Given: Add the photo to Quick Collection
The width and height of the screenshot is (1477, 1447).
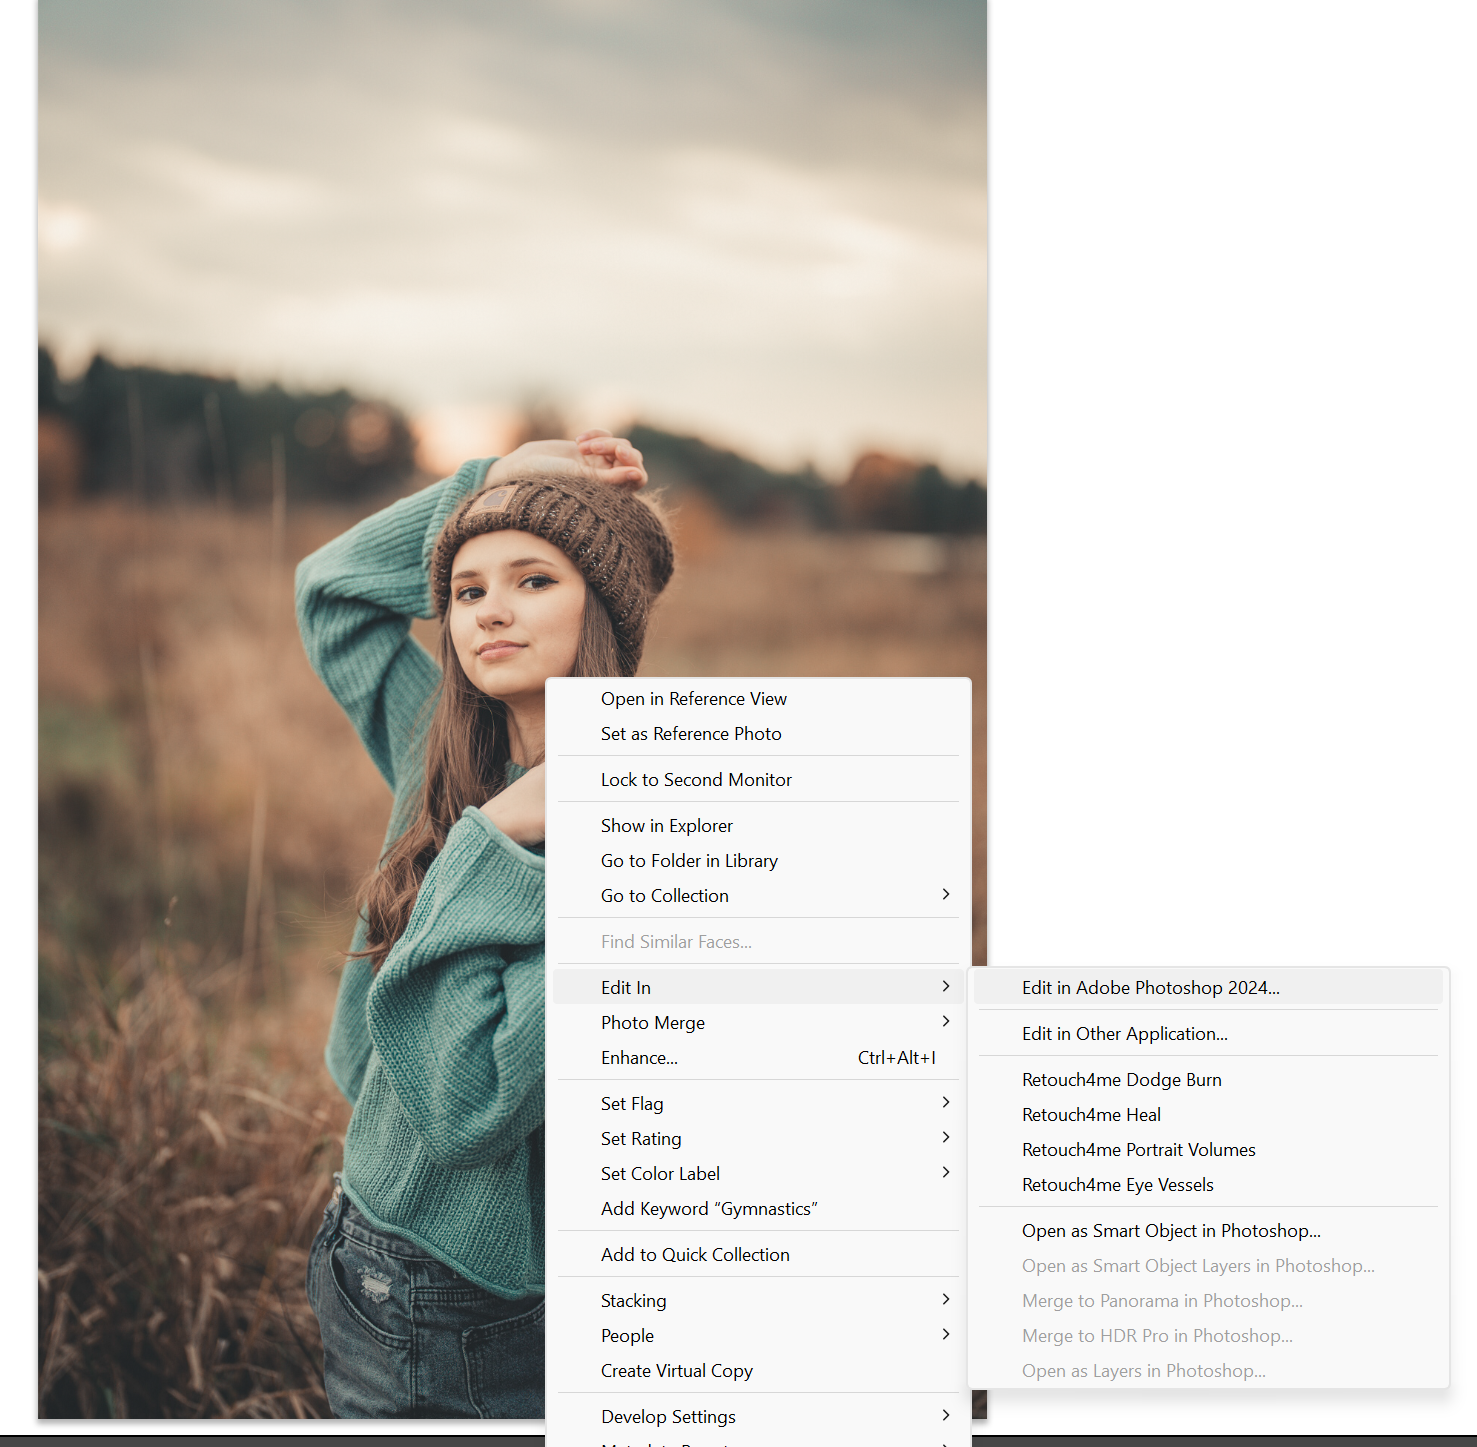Looking at the screenshot, I should tap(695, 1254).
